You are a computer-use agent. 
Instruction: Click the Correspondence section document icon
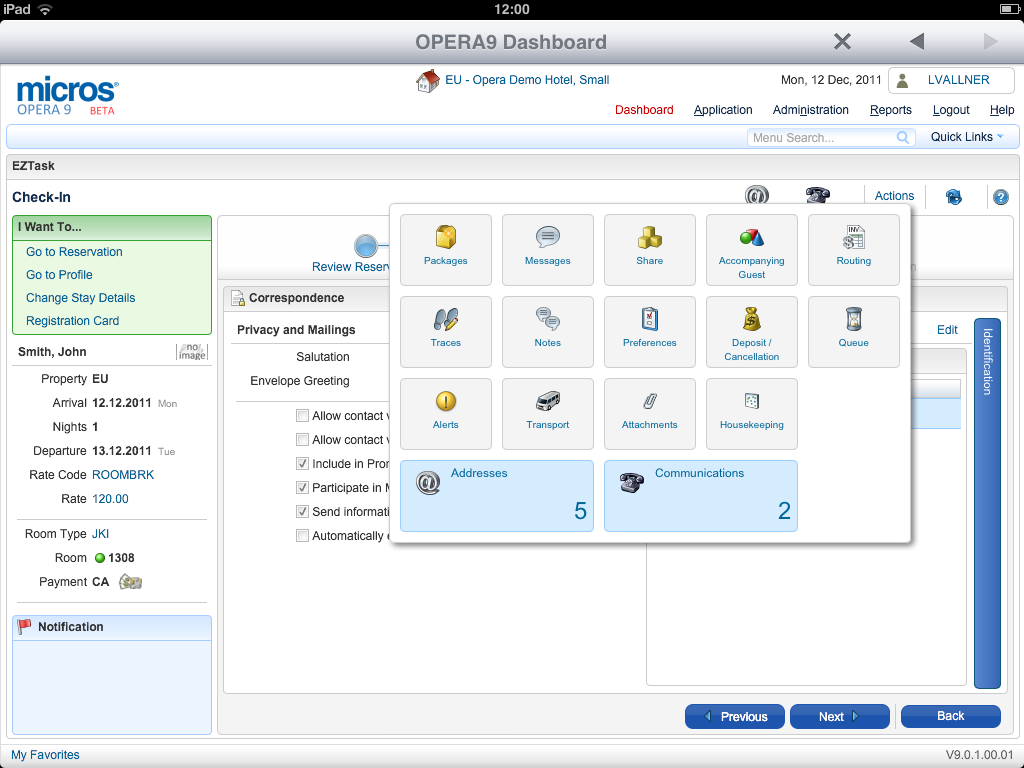click(238, 298)
